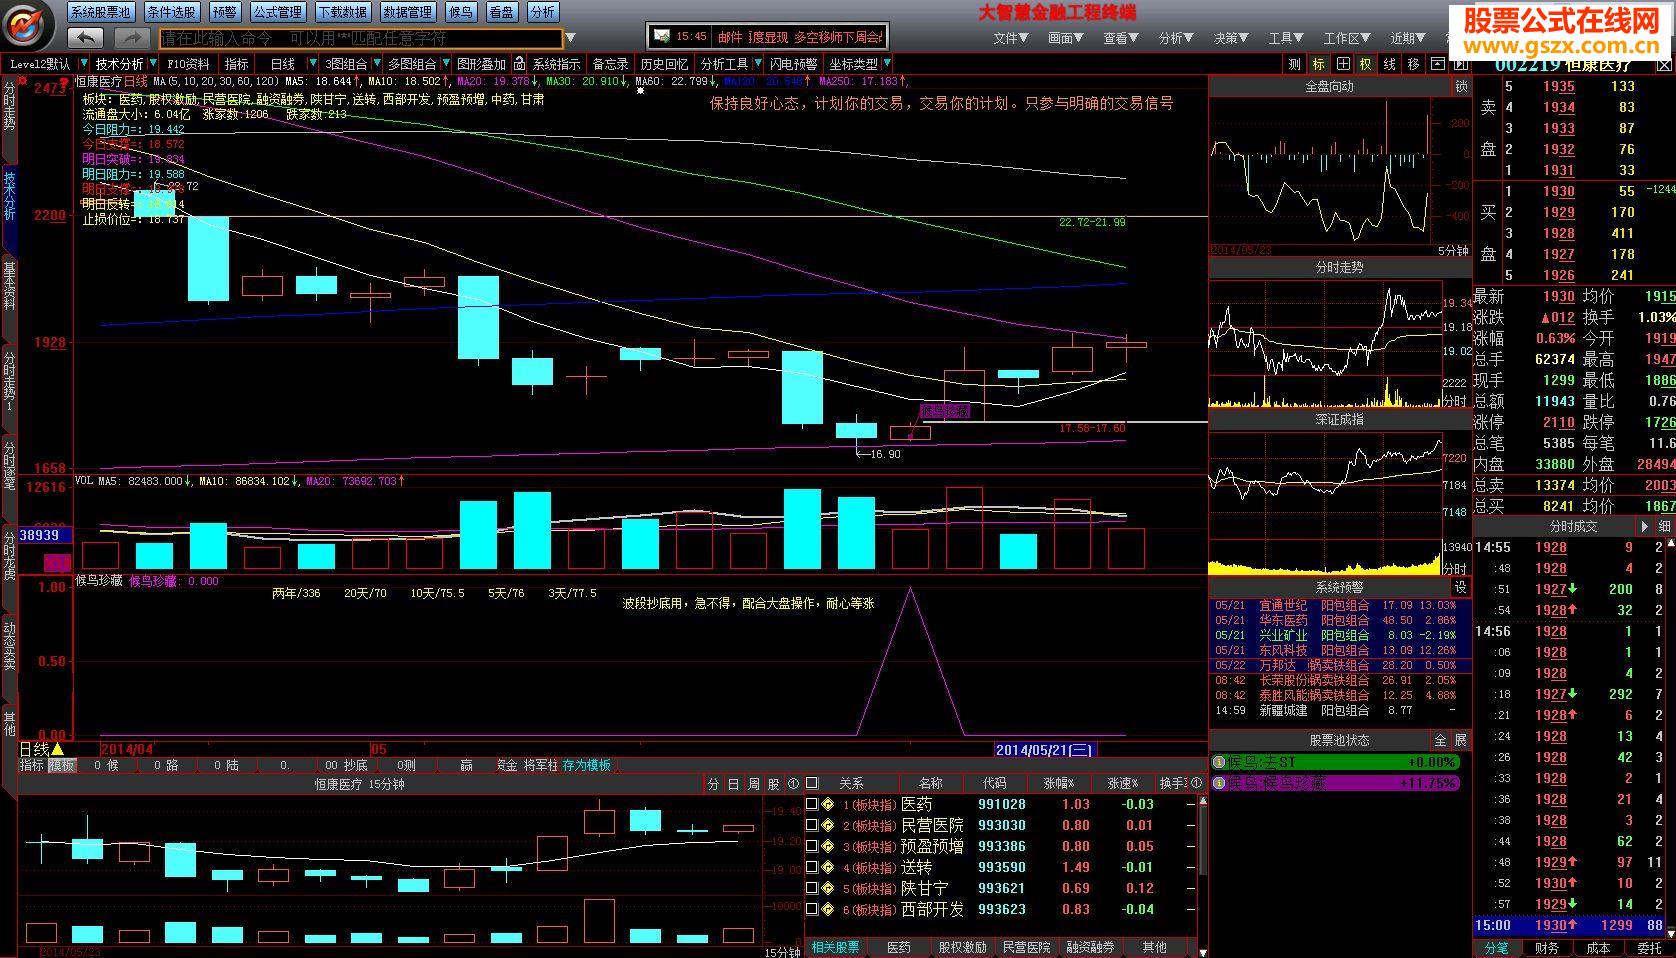Viewport: 1676px width, 958px height.
Task: Tick the checkbox for 送转 row
Action: click(812, 867)
